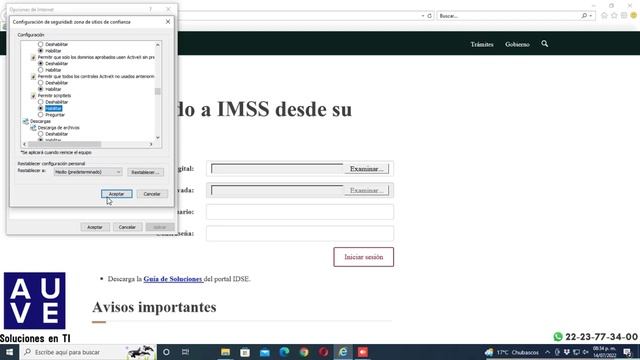Click the settings list scroll-up arrow
The width and height of the screenshot is (640, 360).
coord(158,44)
